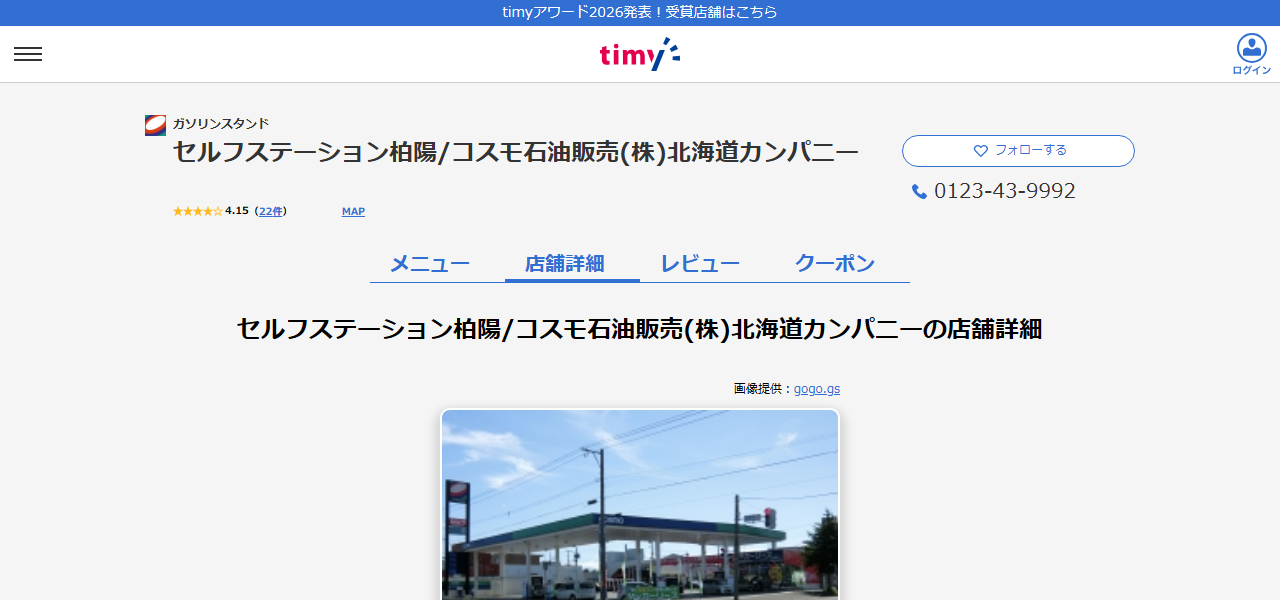Follow the store with フォローする button

pos(1018,151)
